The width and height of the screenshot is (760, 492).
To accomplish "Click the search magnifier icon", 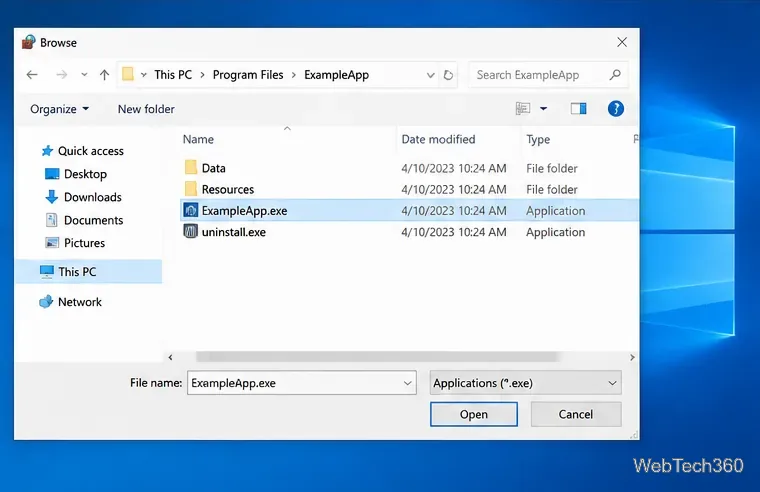I will [x=615, y=75].
